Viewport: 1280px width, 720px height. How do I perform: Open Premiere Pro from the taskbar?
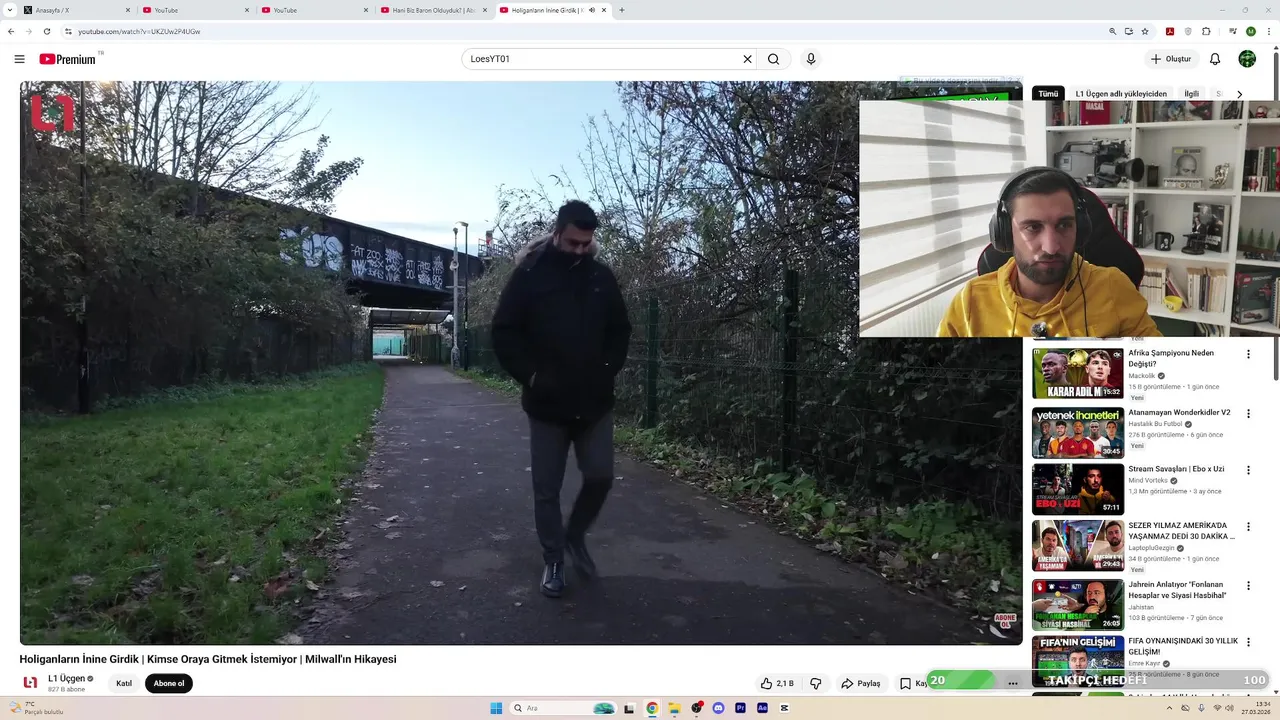(740, 708)
